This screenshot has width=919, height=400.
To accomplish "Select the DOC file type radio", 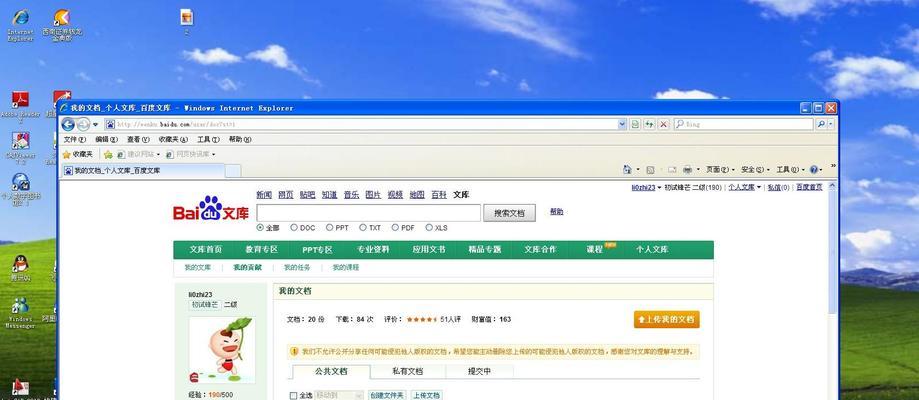I will [x=294, y=228].
